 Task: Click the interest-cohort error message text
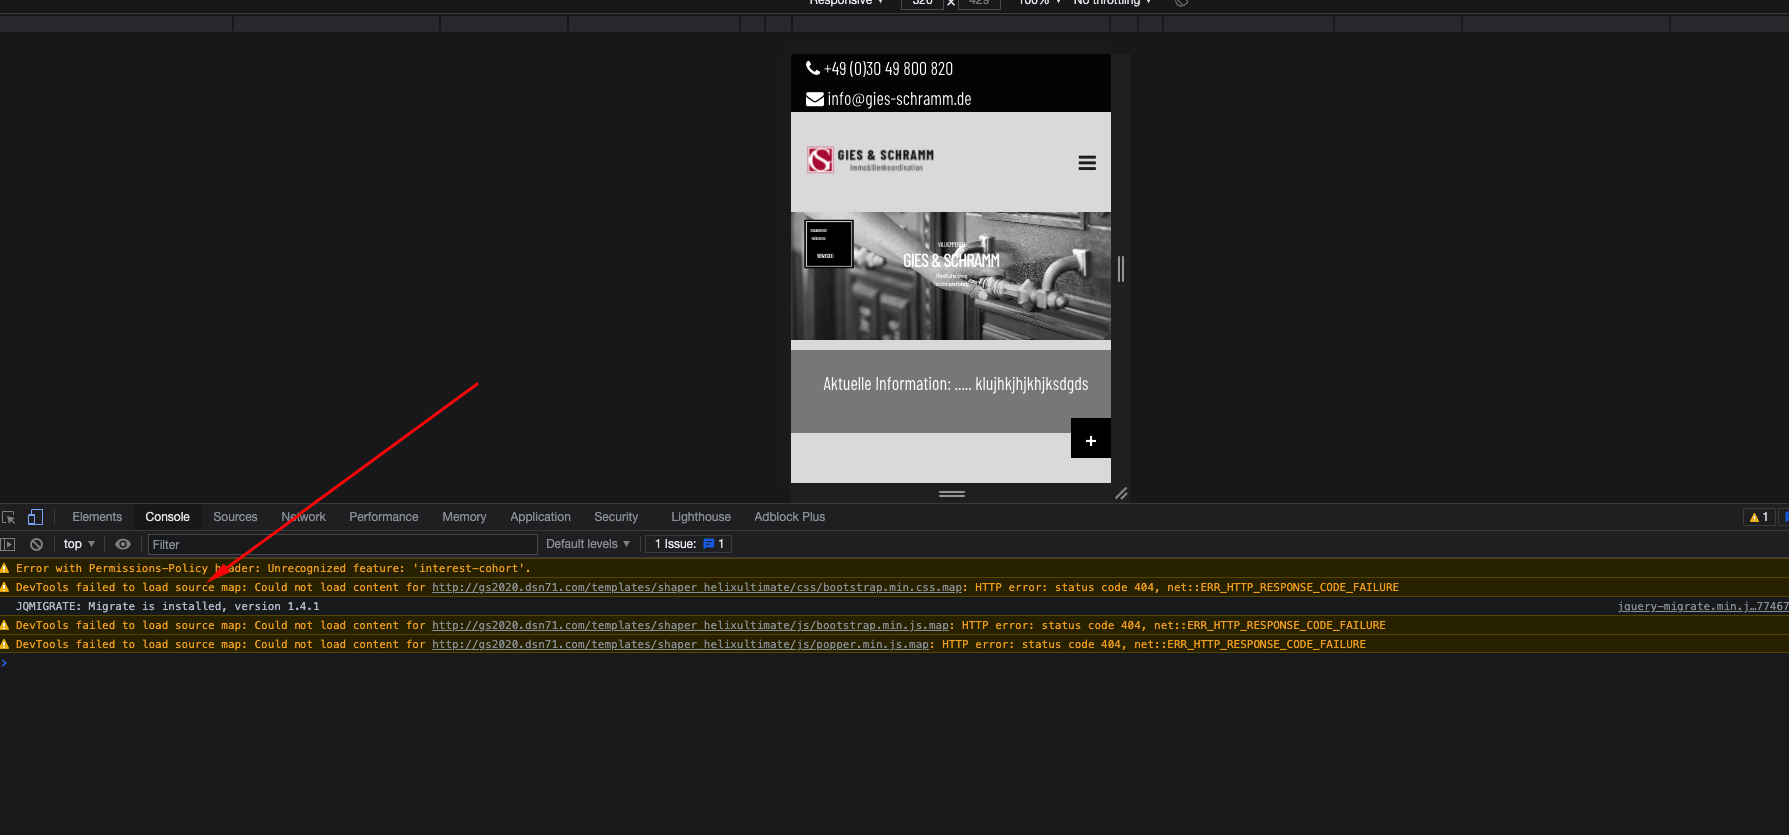tap(273, 568)
